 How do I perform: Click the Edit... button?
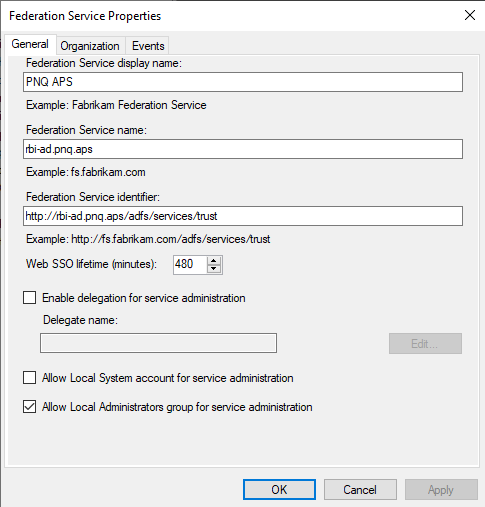pos(425,343)
